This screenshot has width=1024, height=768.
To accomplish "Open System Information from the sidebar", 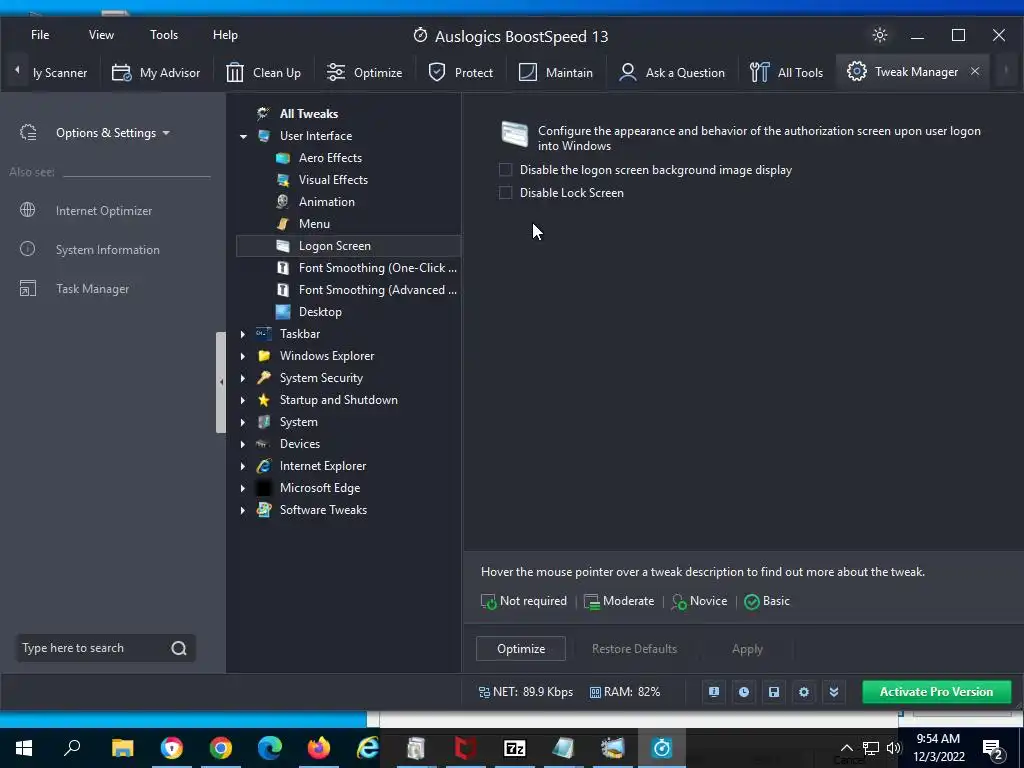I will [108, 249].
